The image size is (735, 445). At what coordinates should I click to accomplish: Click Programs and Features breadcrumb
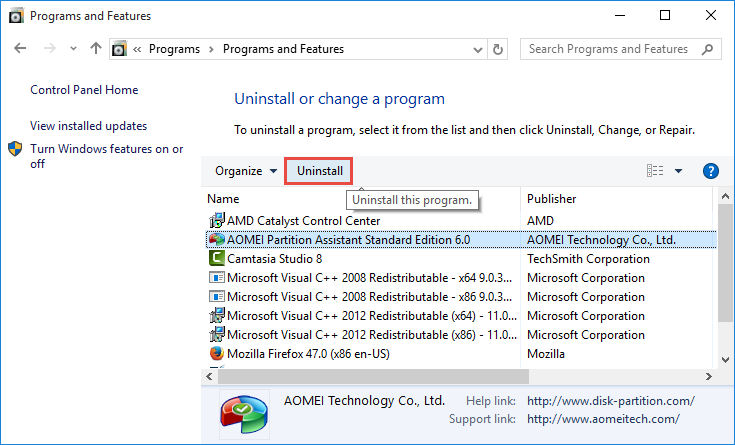(x=283, y=49)
